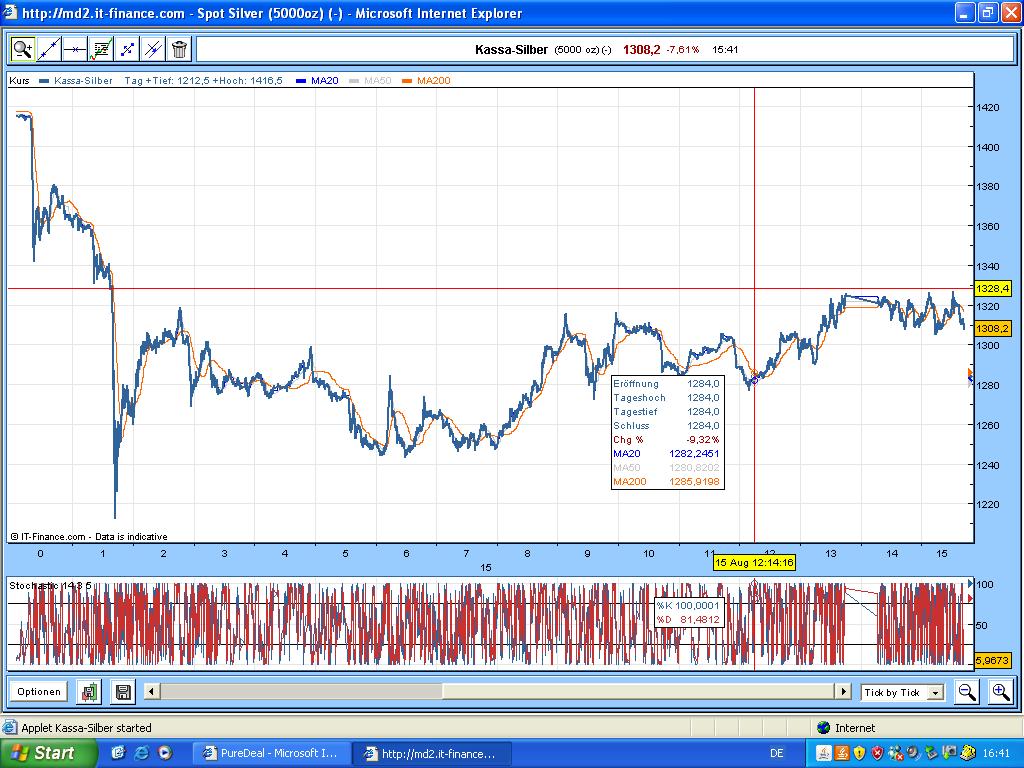
Task: Open the chart indicators tool
Action: [101, 49]
